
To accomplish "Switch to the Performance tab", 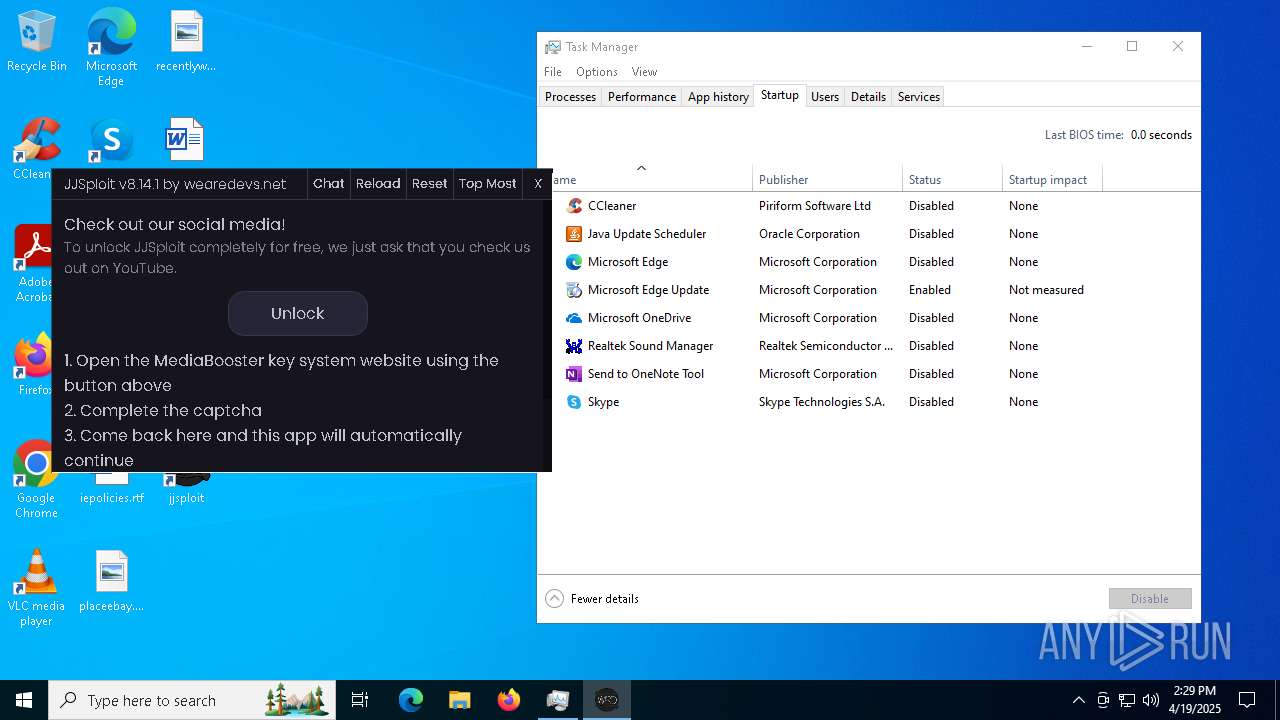I will [642, 97].
